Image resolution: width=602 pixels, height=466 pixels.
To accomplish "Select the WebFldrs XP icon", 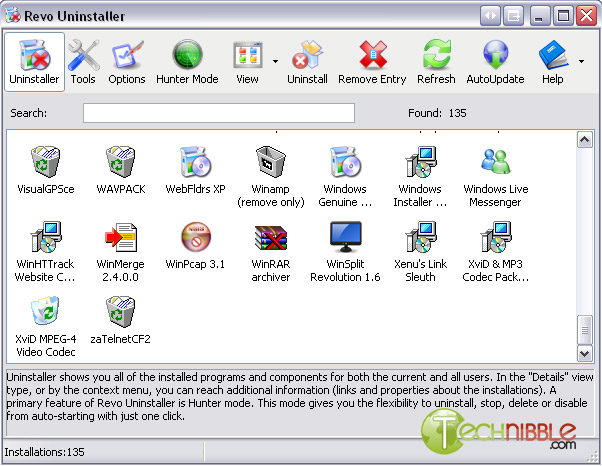I will click(x=195, y=161).
